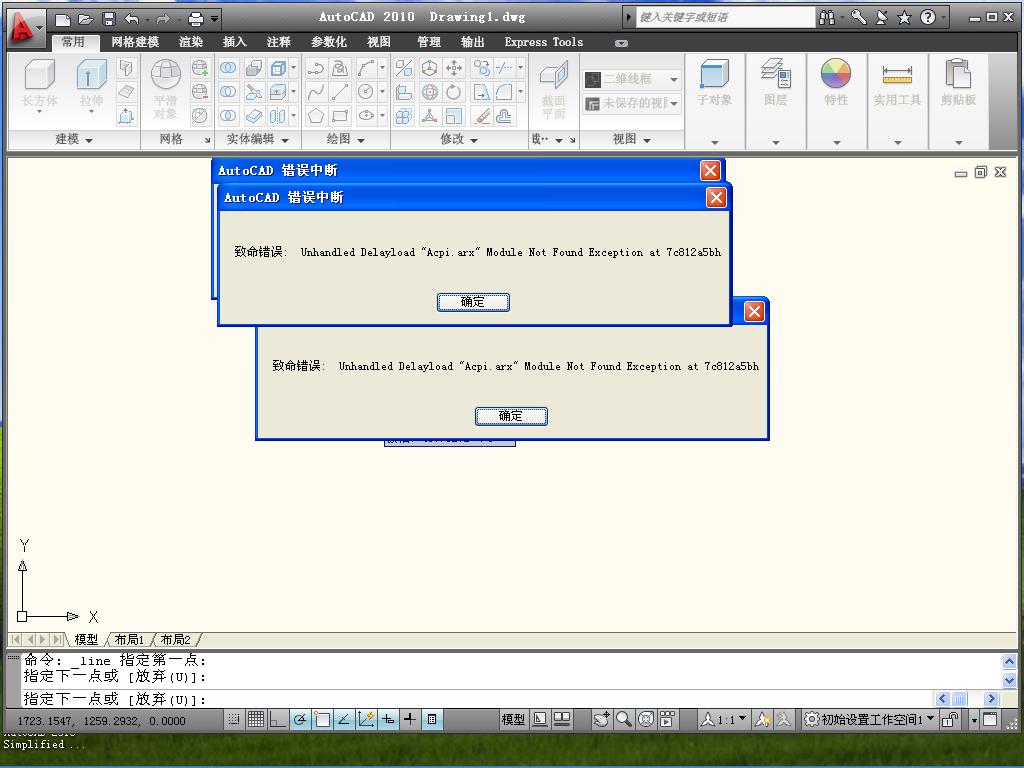Image resolution: width=1024 pixels, height=768 pixels.
Task: Click the Plot printer icon
Action: 195,19
